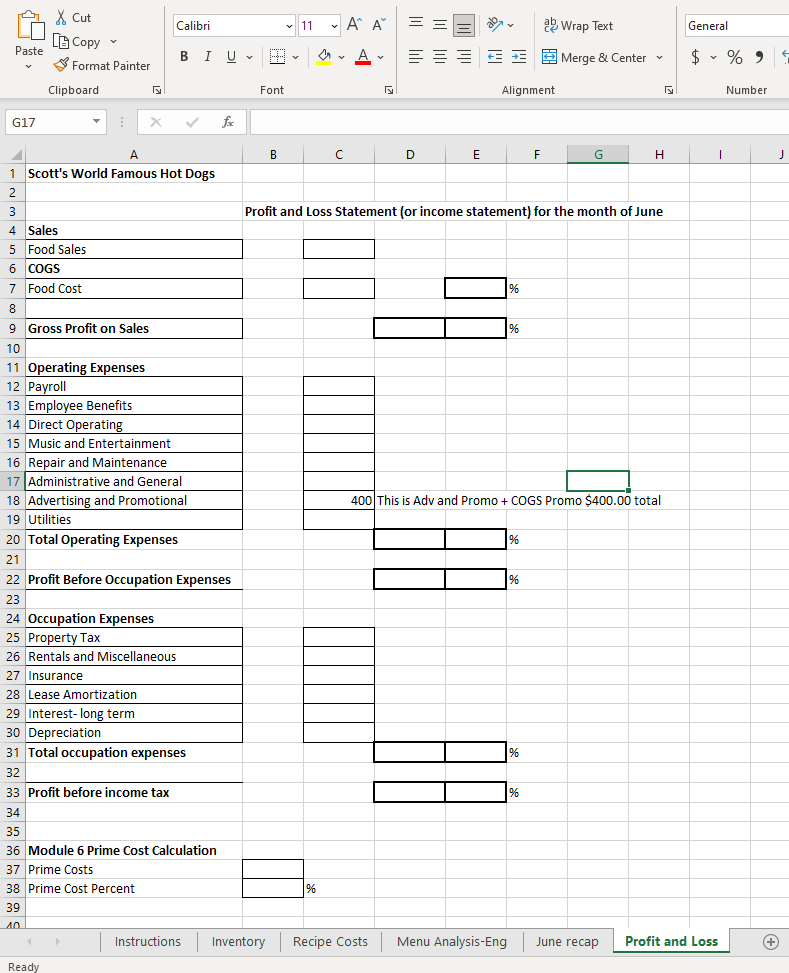
Task: Increase the font size
Action: pyautogui.click(x=354, y=25)
